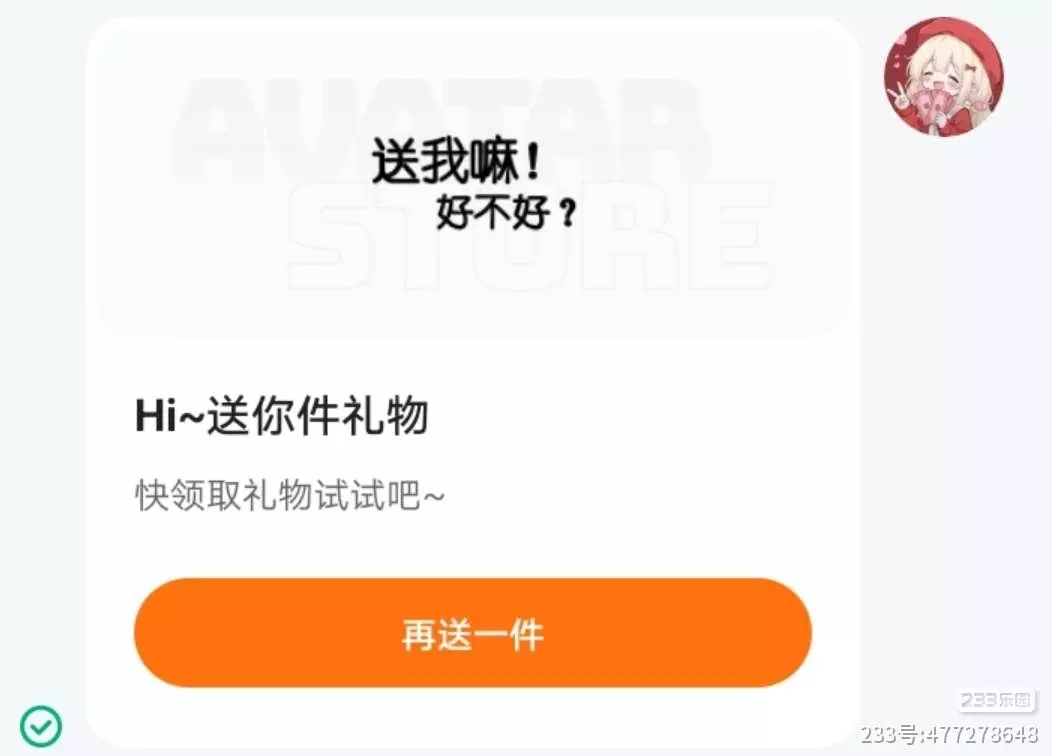Tap the exclamation mark after 送我嘛
This screenshot has width=1052, height=756.
point(533,161)
